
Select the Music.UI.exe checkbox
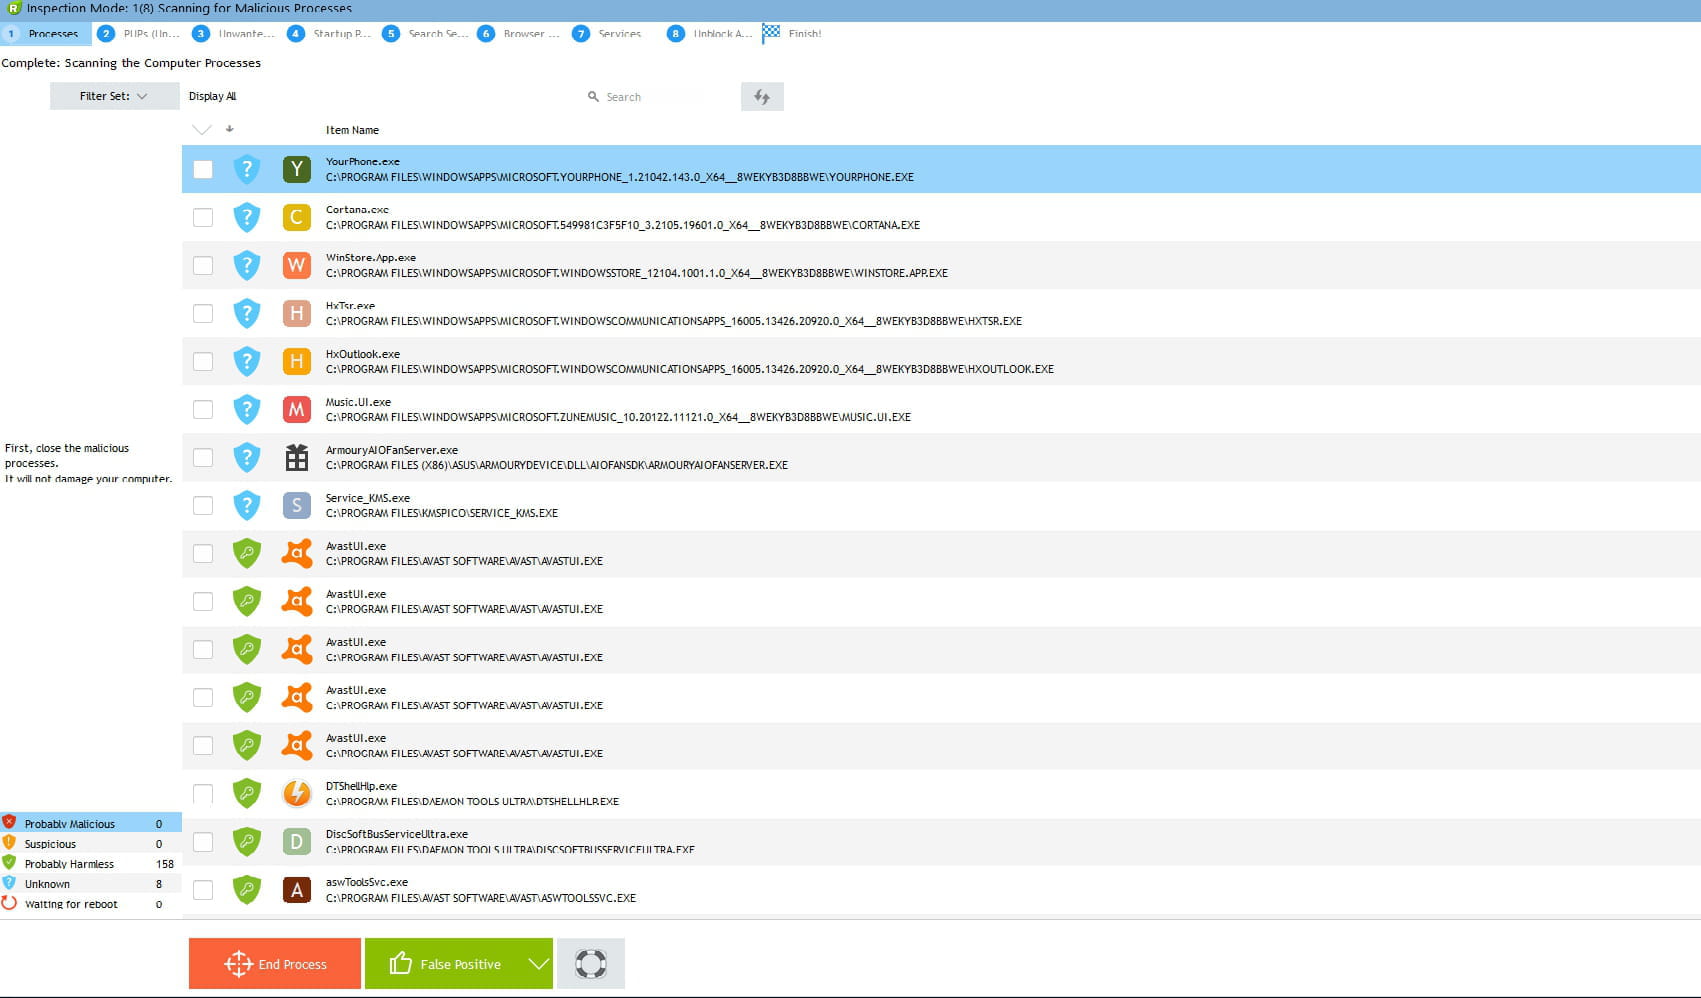point(203,410)
